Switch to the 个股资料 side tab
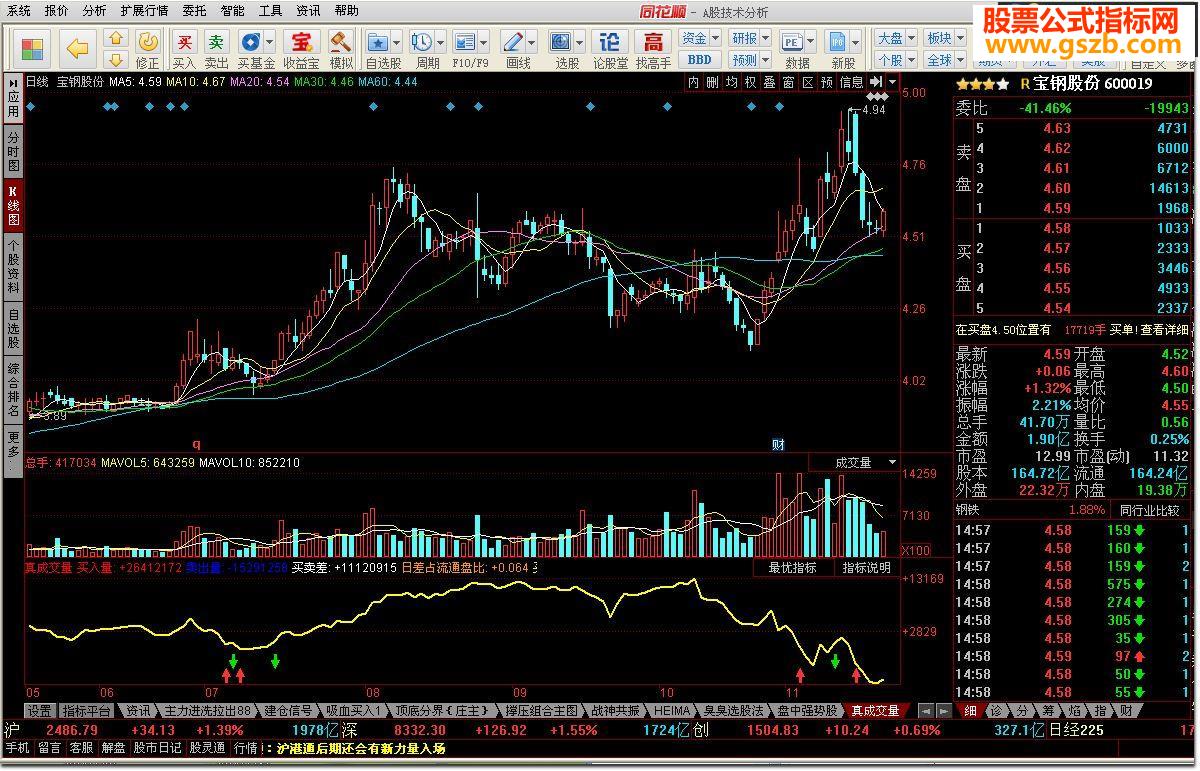 click(14, 266)
